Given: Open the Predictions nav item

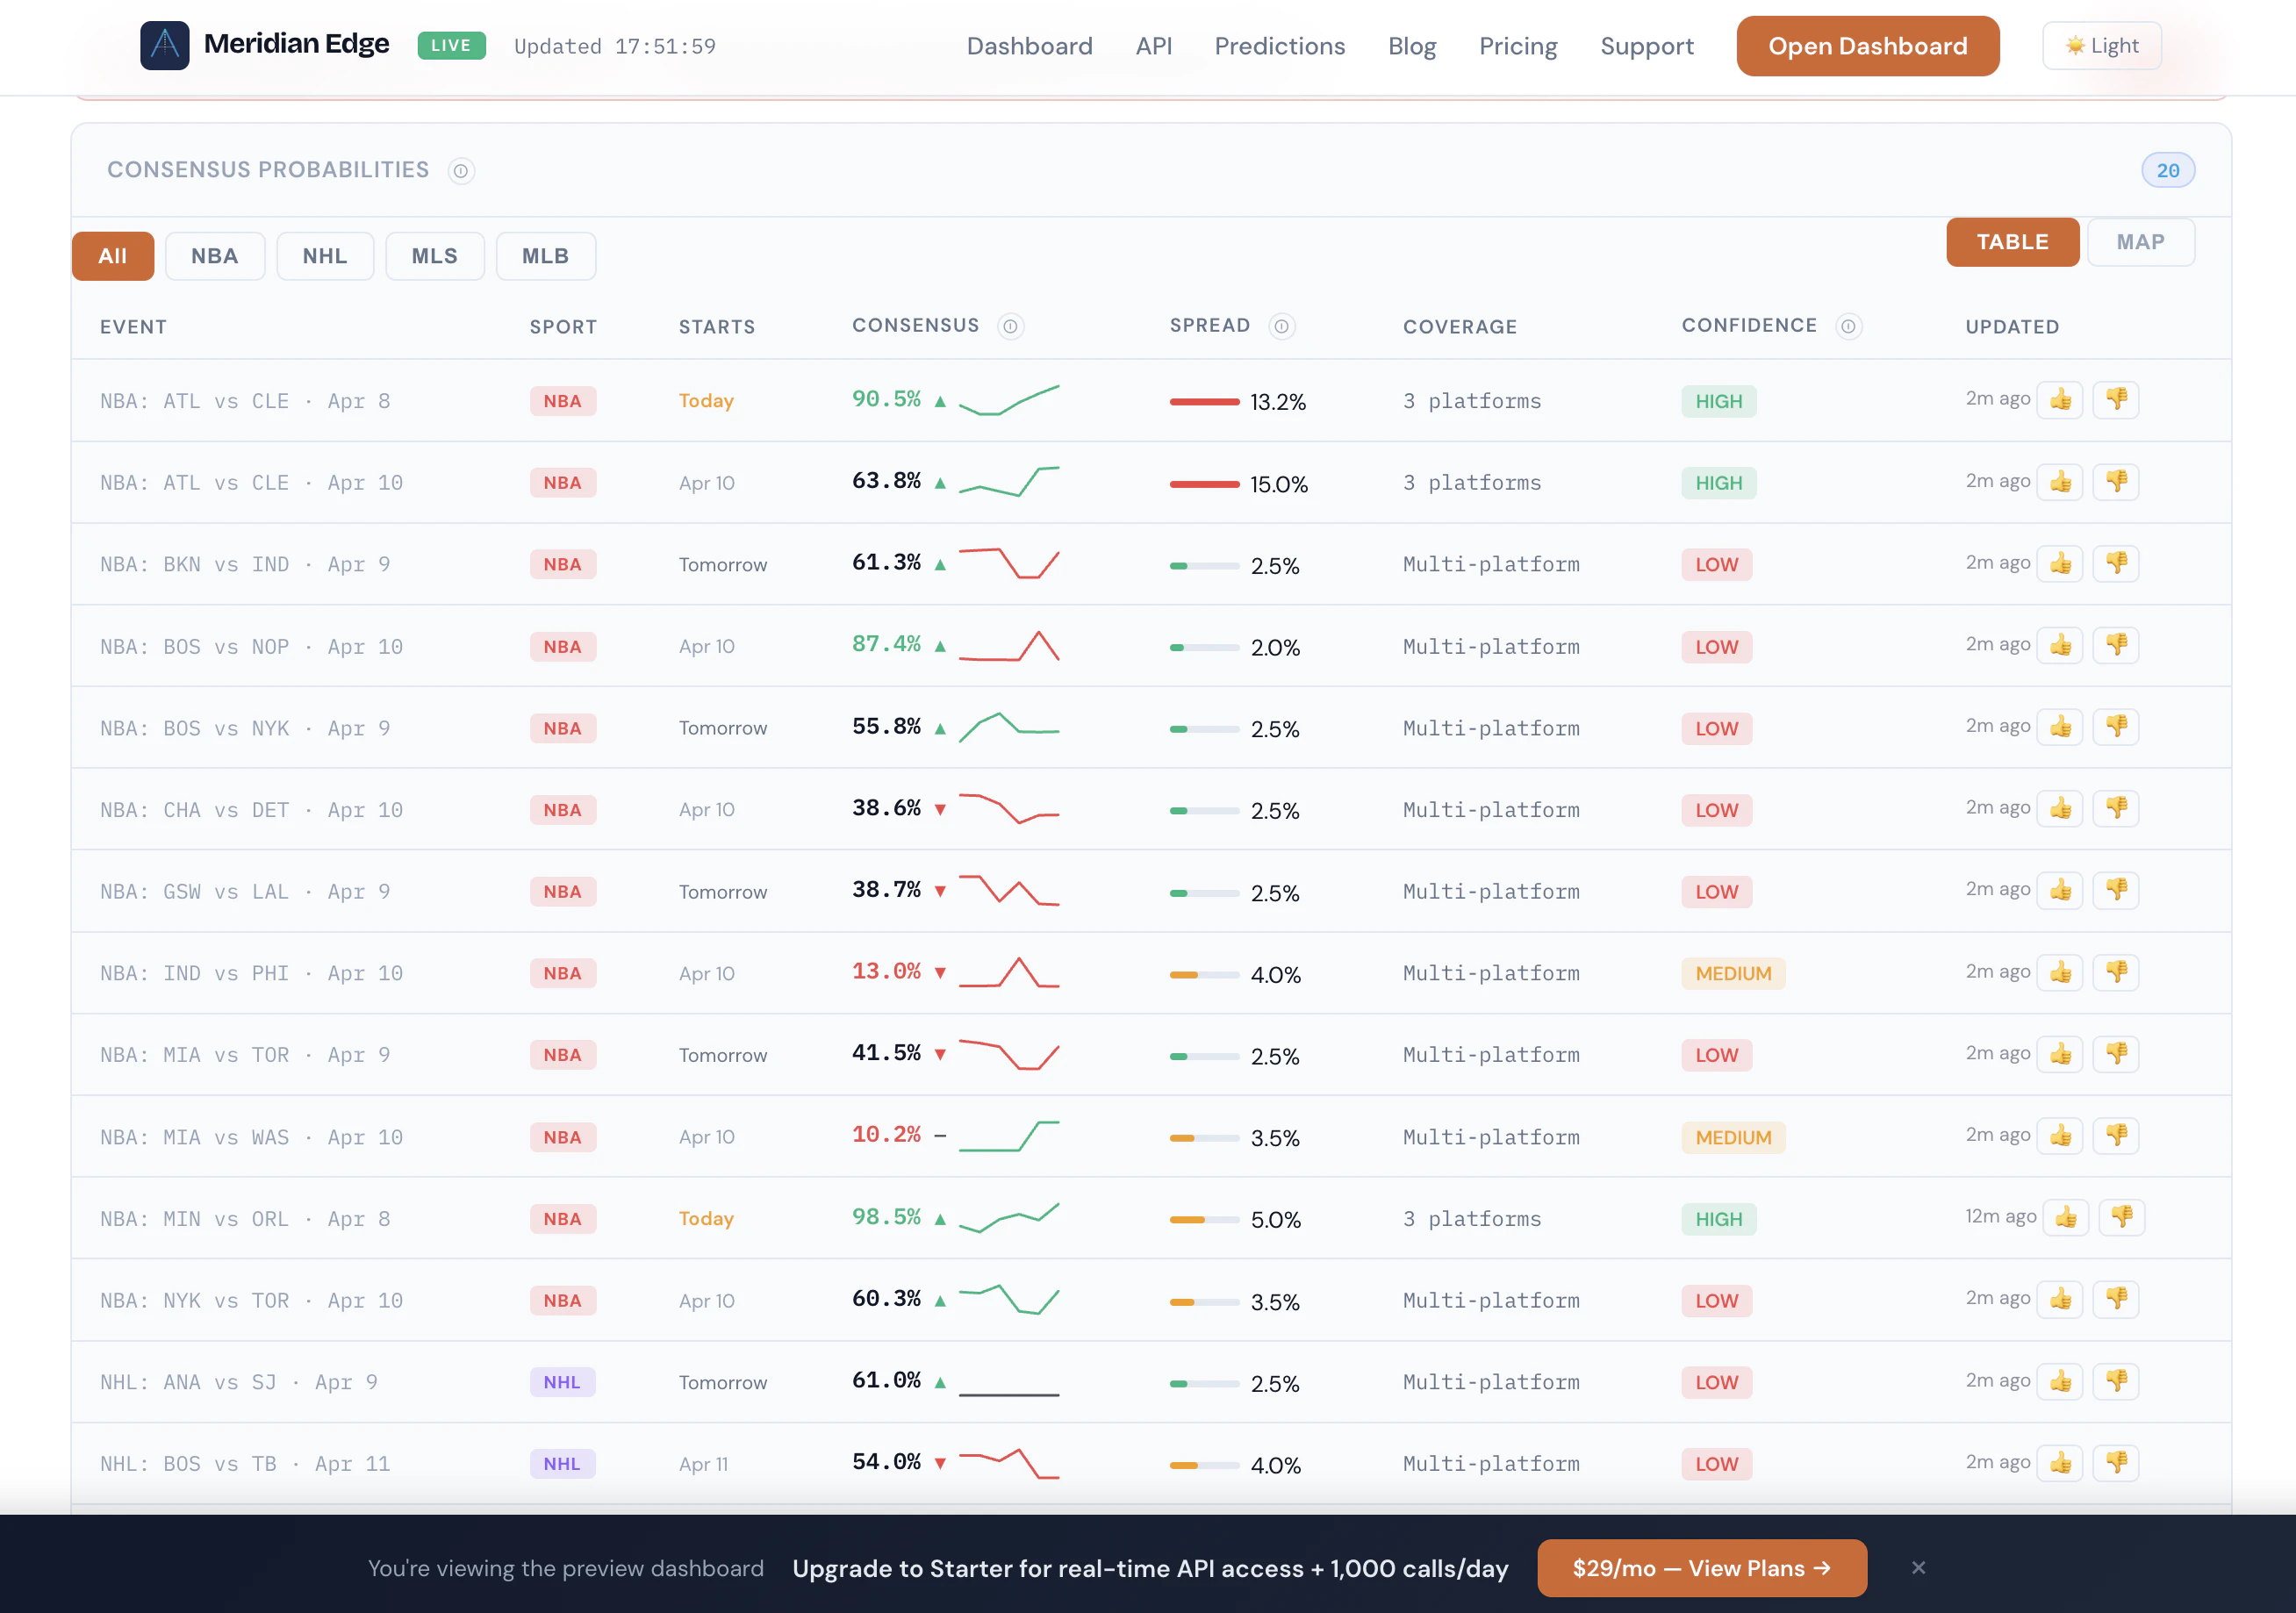Looking at the screenshot, I should [1279, 46].
